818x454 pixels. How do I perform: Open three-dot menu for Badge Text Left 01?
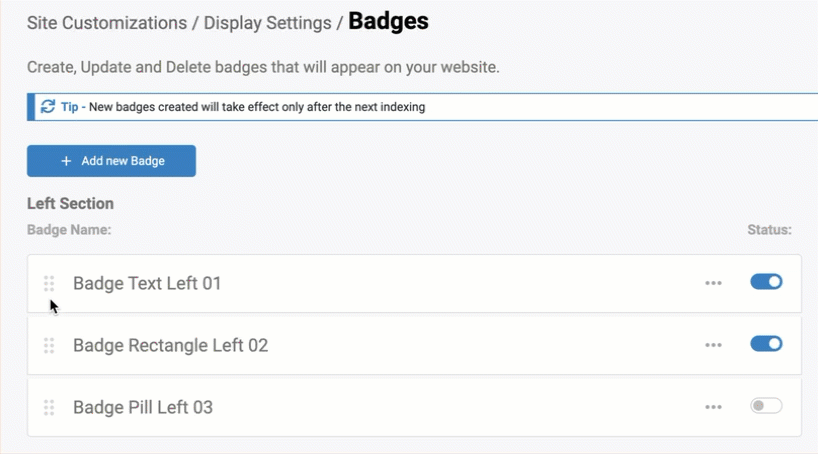click(x=713, y=283)
